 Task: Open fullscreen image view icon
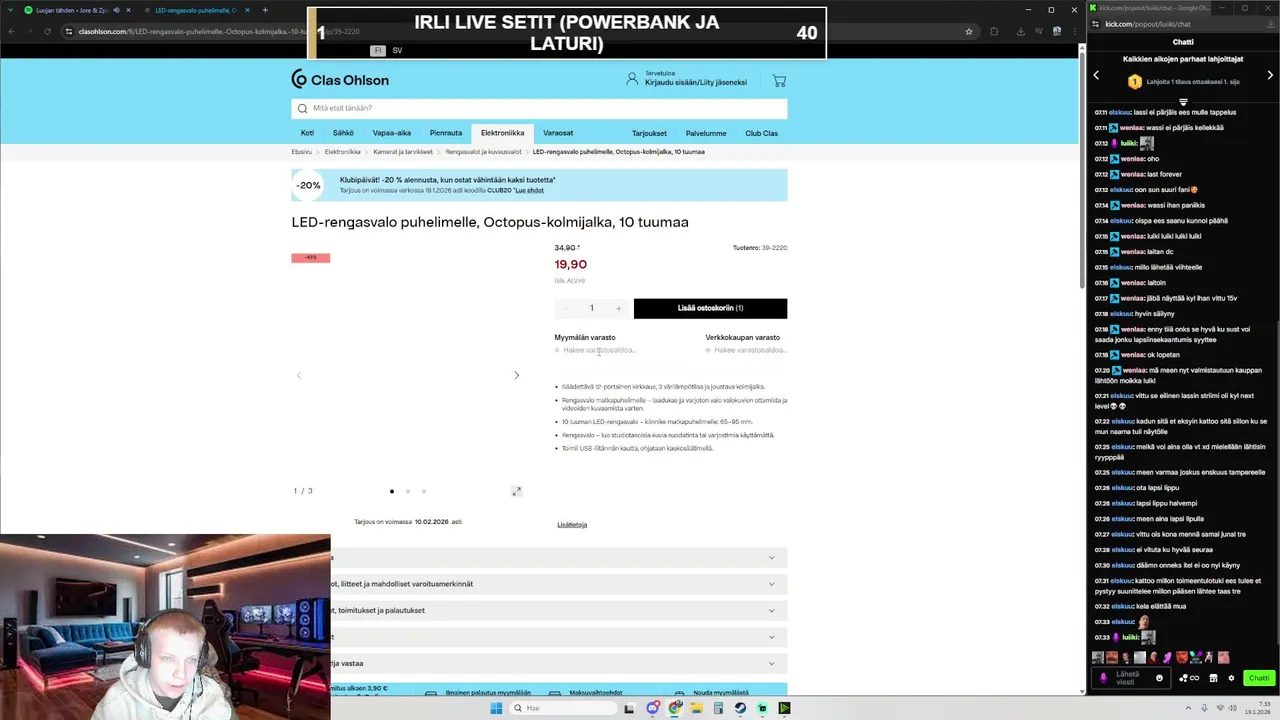(x=516, y=491)
